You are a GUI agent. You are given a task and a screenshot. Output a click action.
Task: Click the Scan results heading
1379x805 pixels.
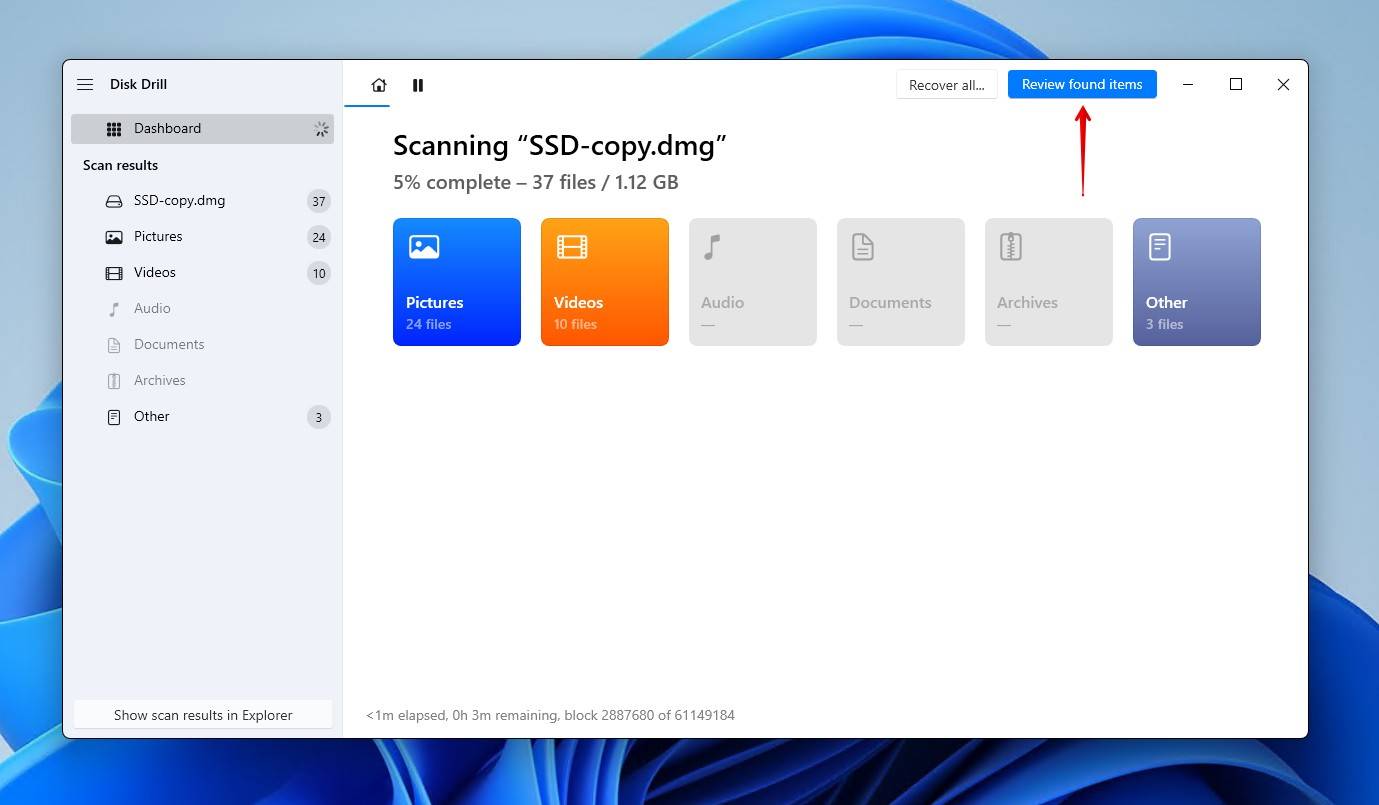[120, 165]
